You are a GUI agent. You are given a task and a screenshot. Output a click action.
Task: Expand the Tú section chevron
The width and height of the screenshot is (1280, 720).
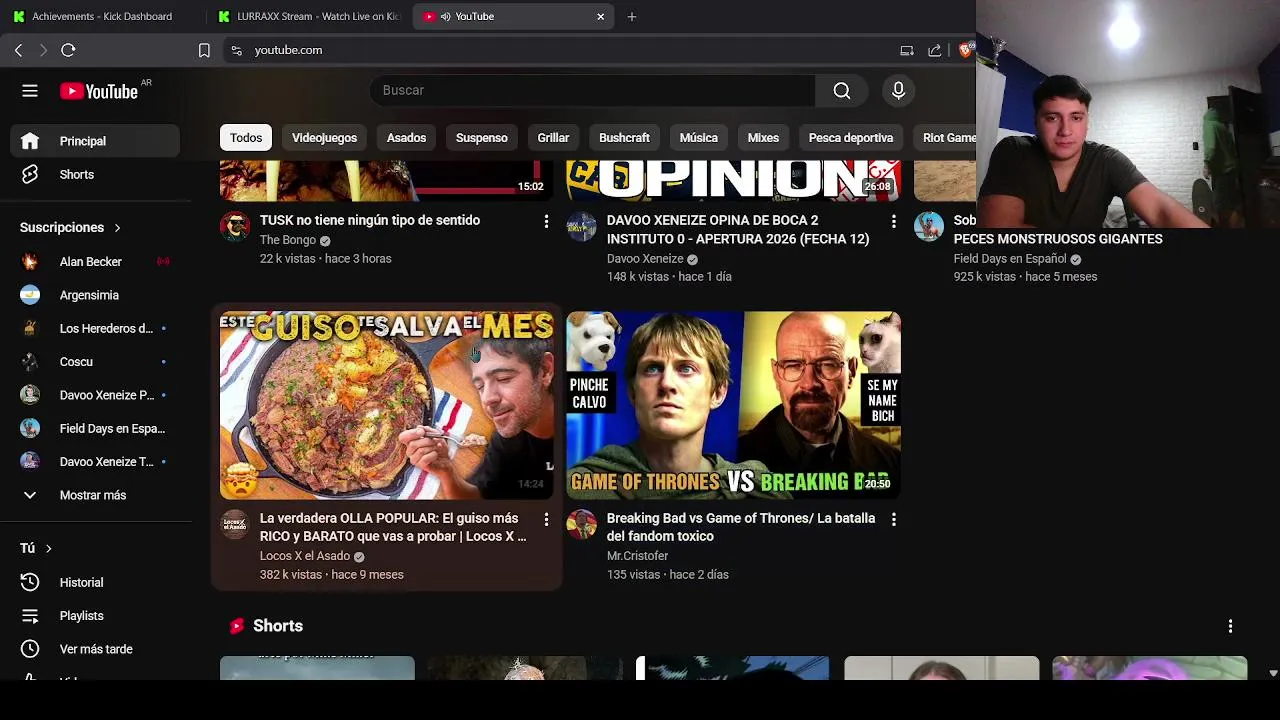pyautogui.click(x=48, y=548)
